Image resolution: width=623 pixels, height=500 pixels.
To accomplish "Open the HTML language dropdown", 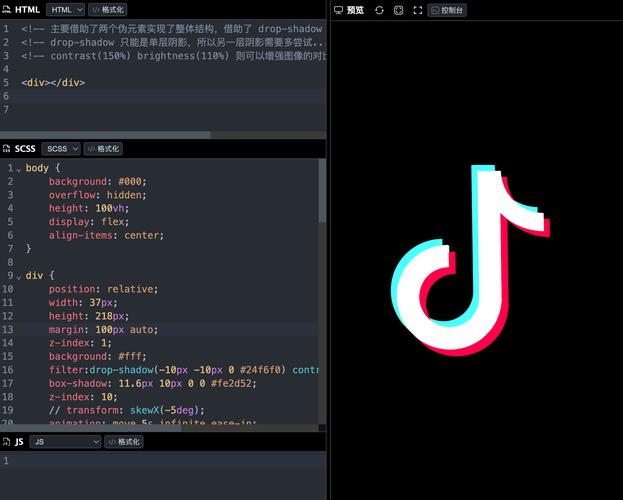I will point(65,9).
